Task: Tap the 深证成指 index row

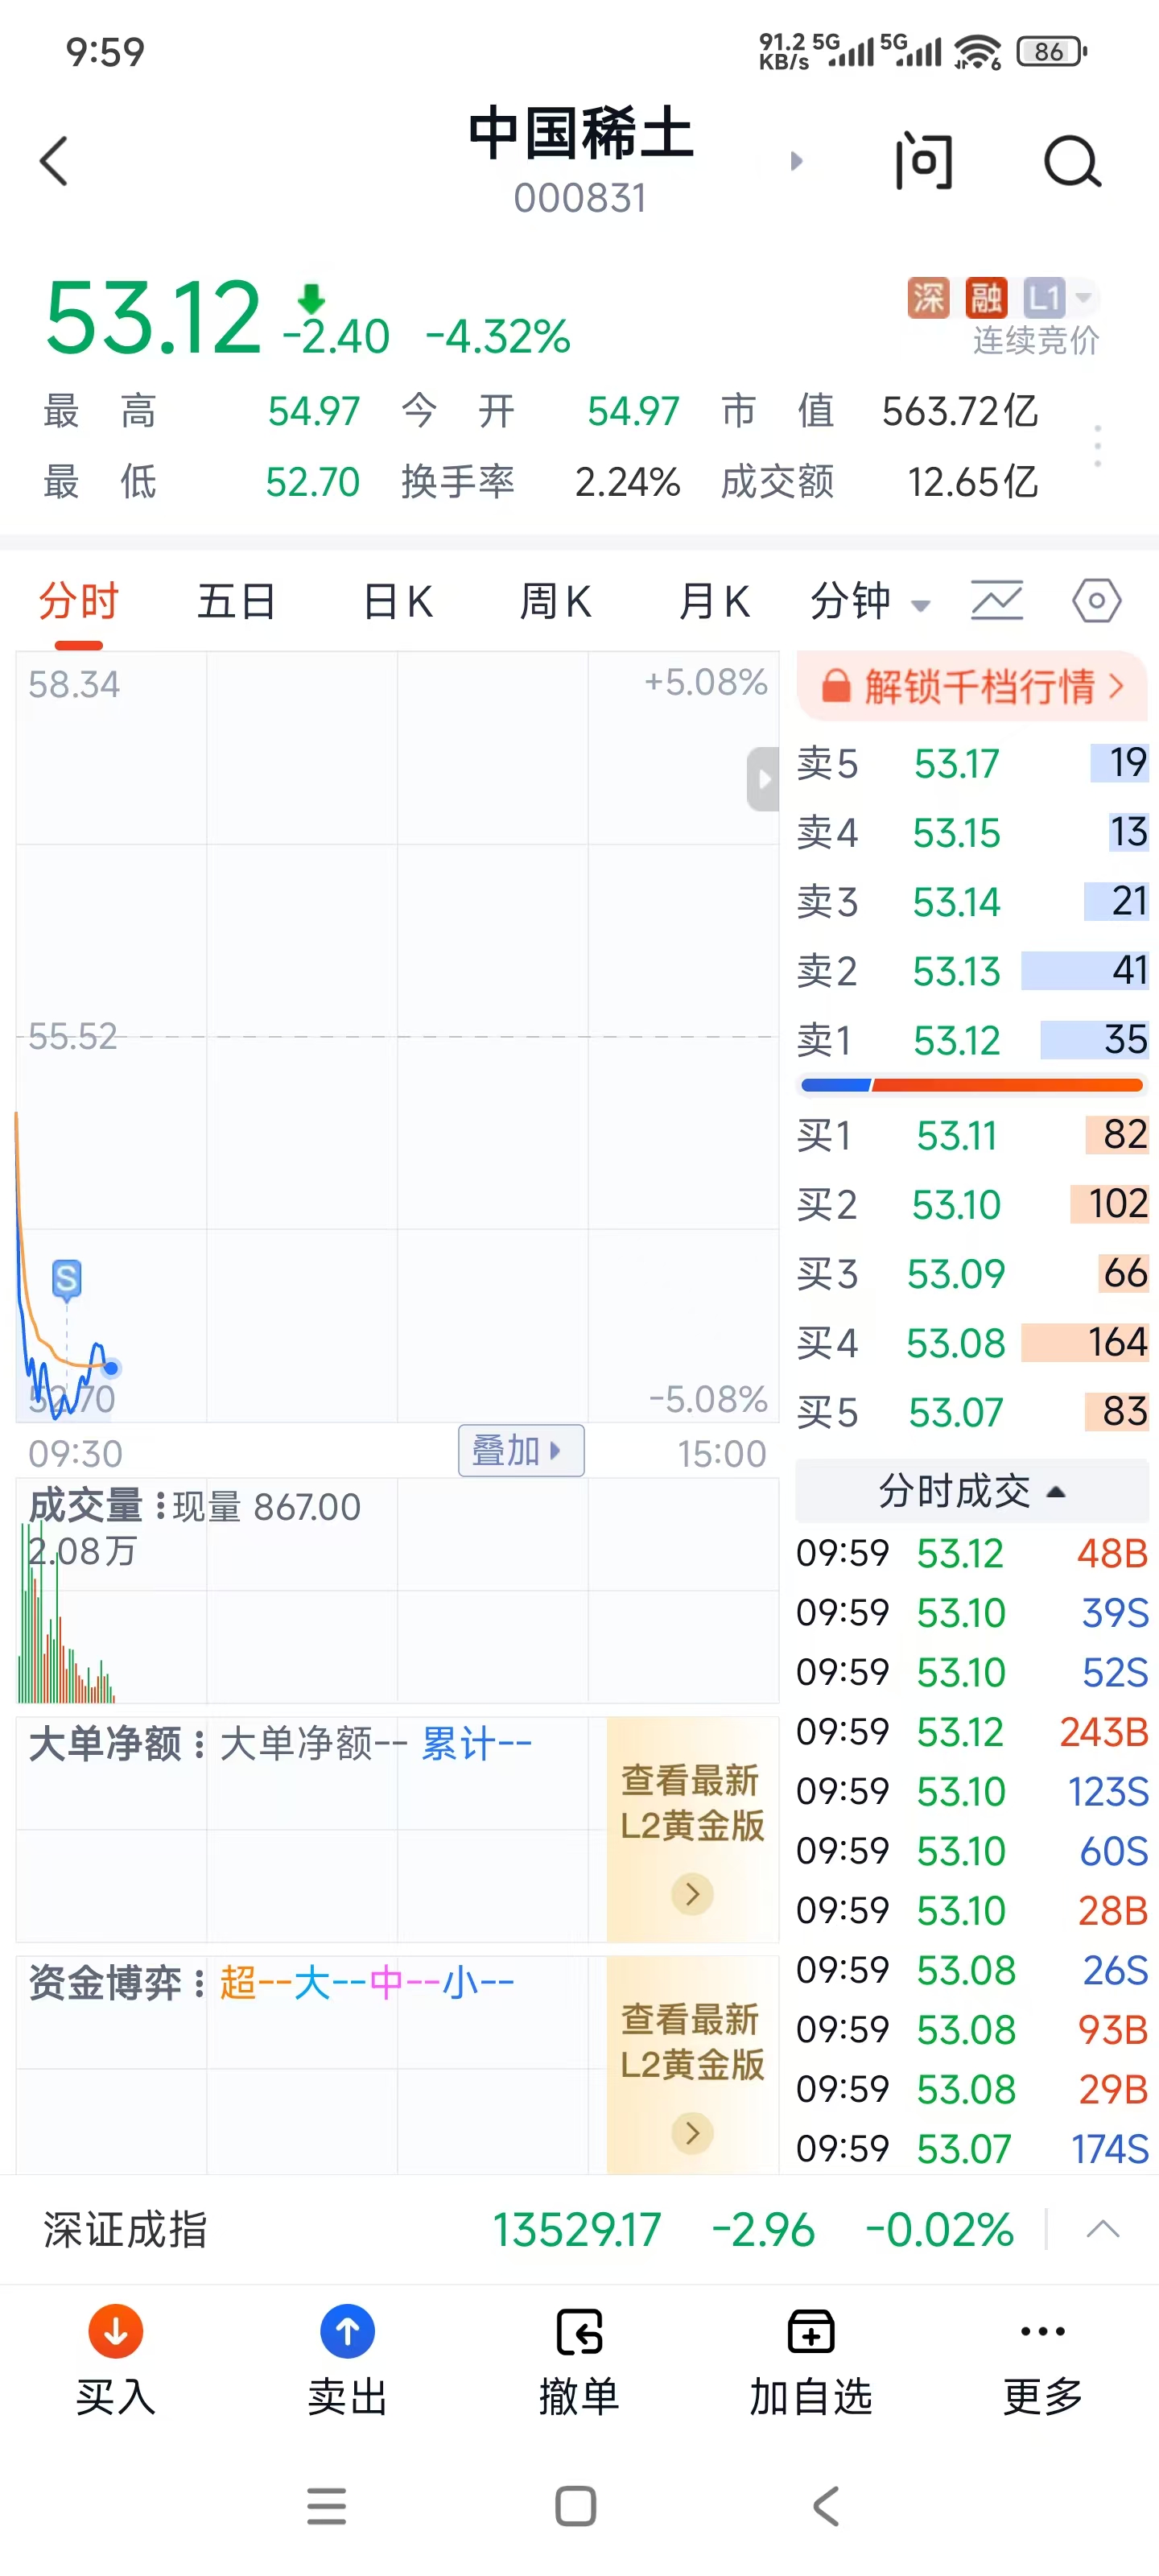Action: [x=579, y=2229]
